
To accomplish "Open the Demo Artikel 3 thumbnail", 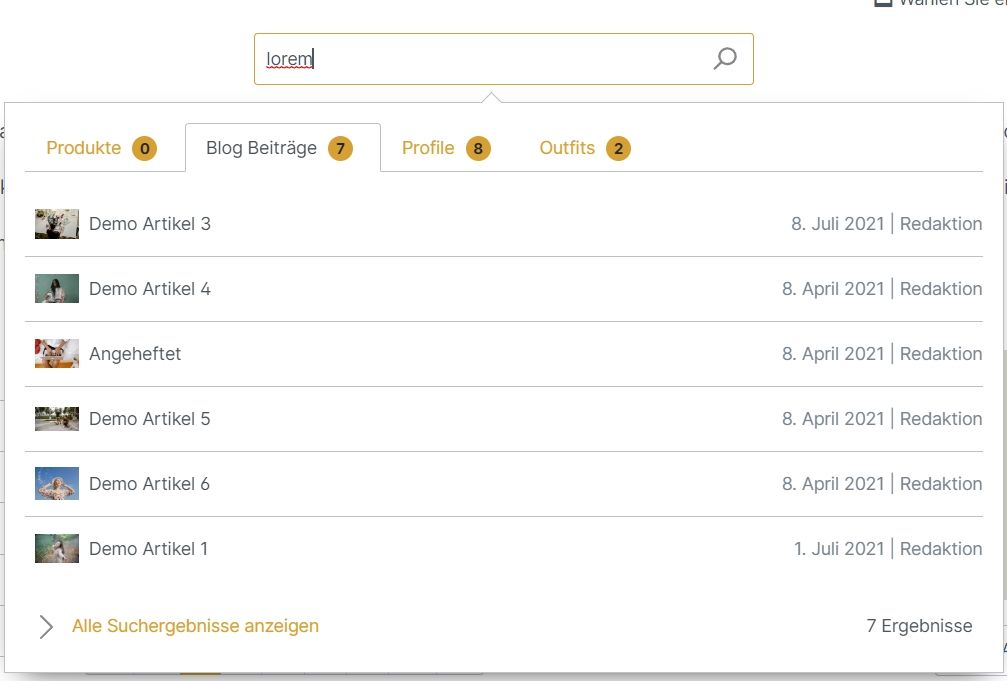I will 57,224.
